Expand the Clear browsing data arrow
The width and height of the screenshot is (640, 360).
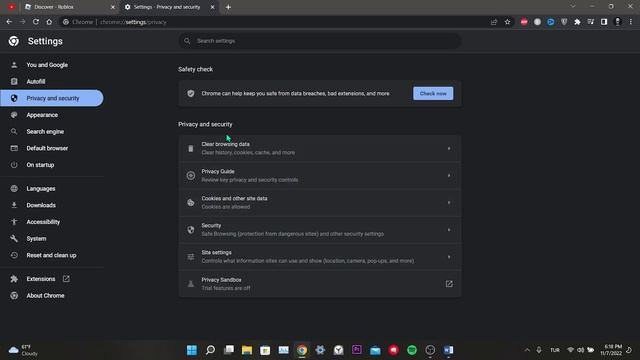coord(449,149)
